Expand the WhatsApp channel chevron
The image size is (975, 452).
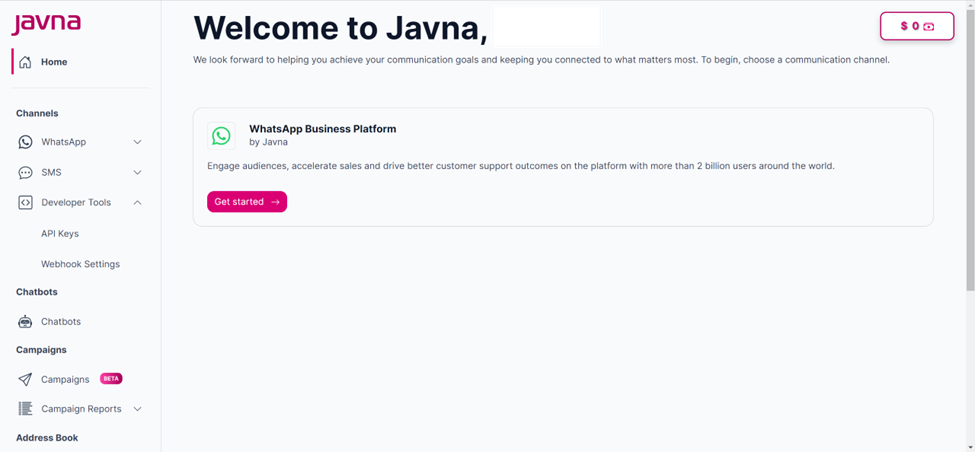click(x=137, y=142)
